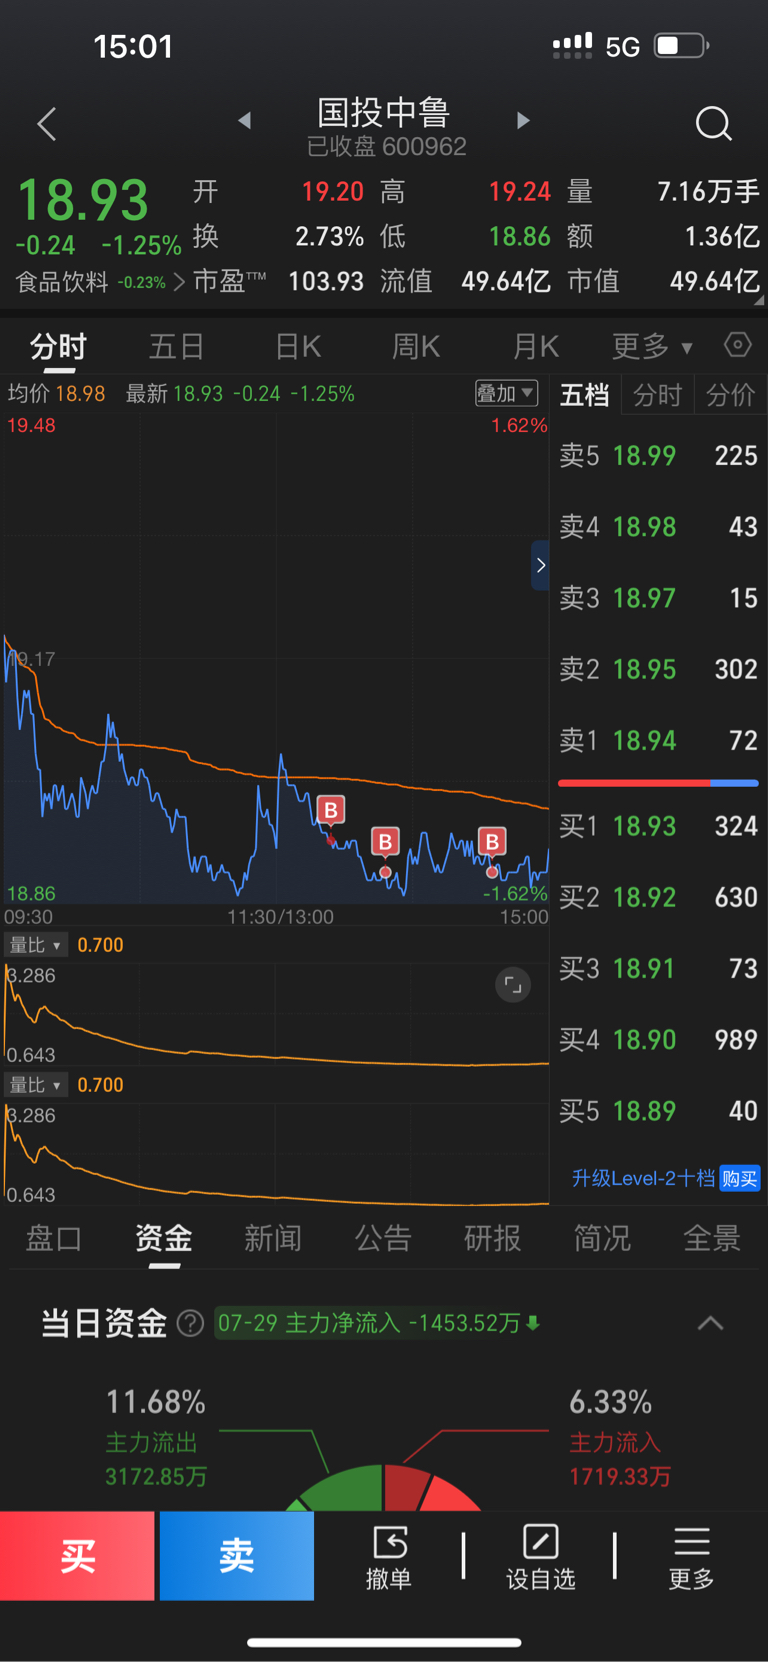
Task: Open the 新闻 tab
Action: 273,1239
